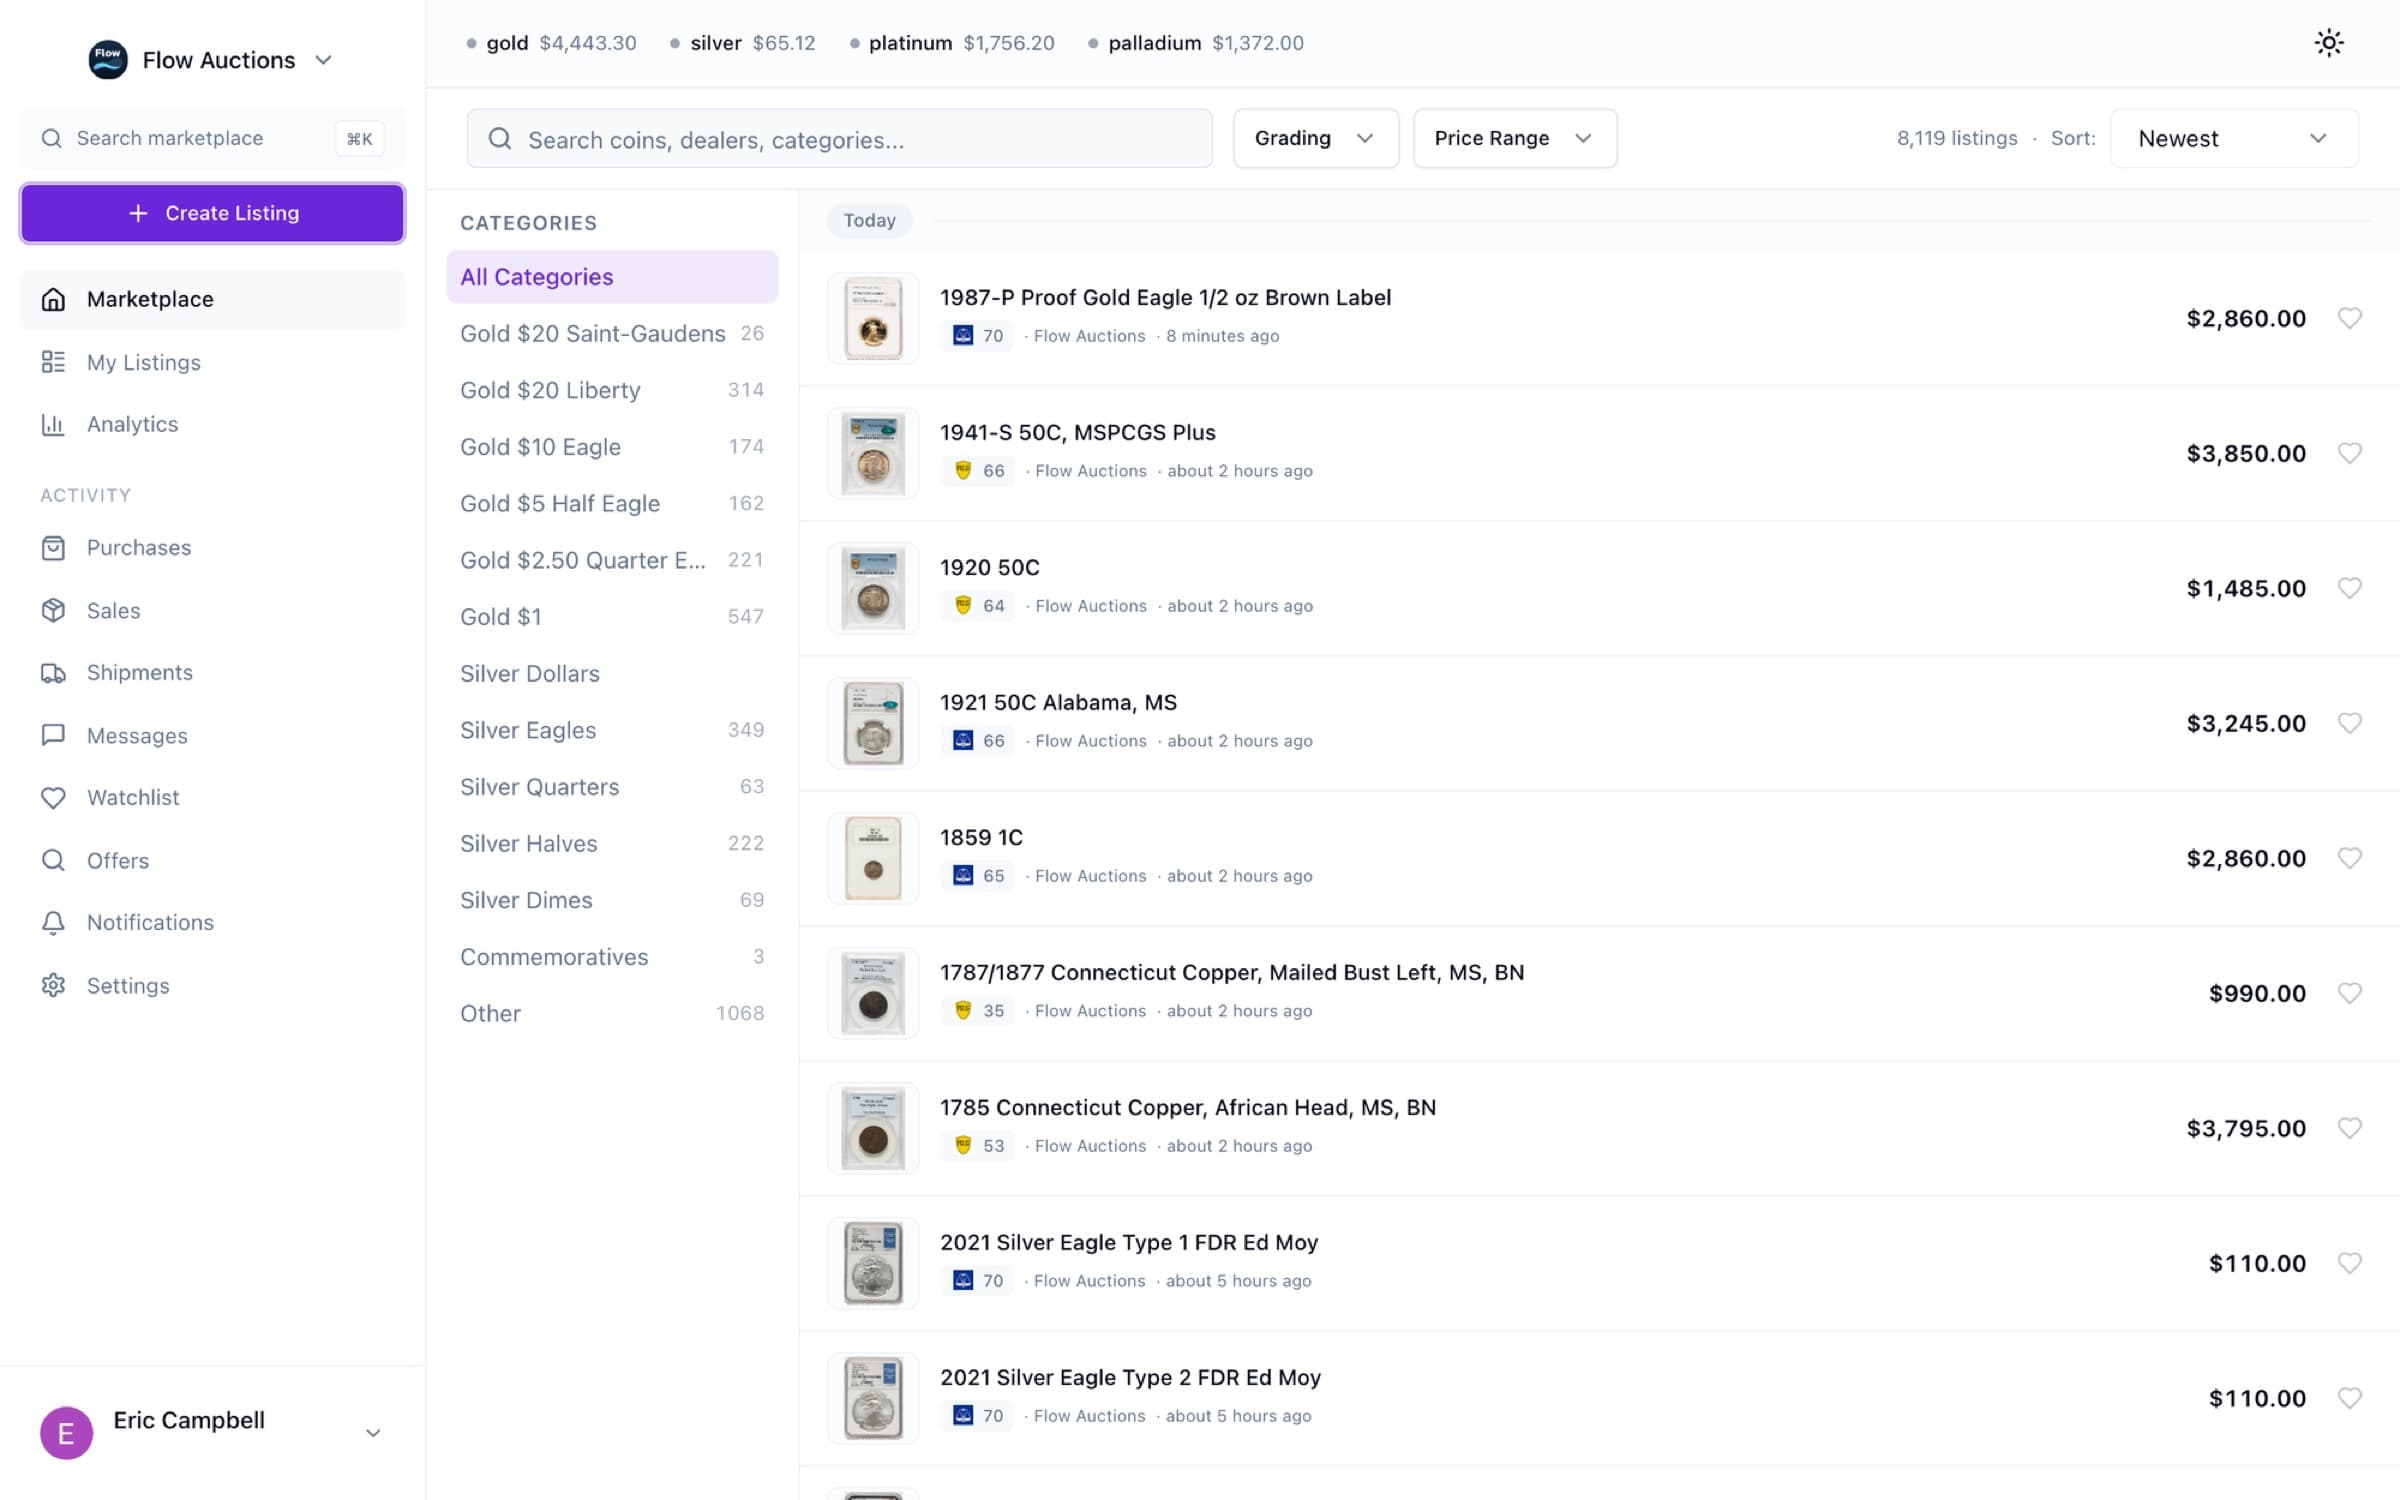The width and height of the screenshot is (2400, 1500).
Task: Click PCGS grade badge 66 on 1941-S 50C
Action: click(x=977, y=471)
